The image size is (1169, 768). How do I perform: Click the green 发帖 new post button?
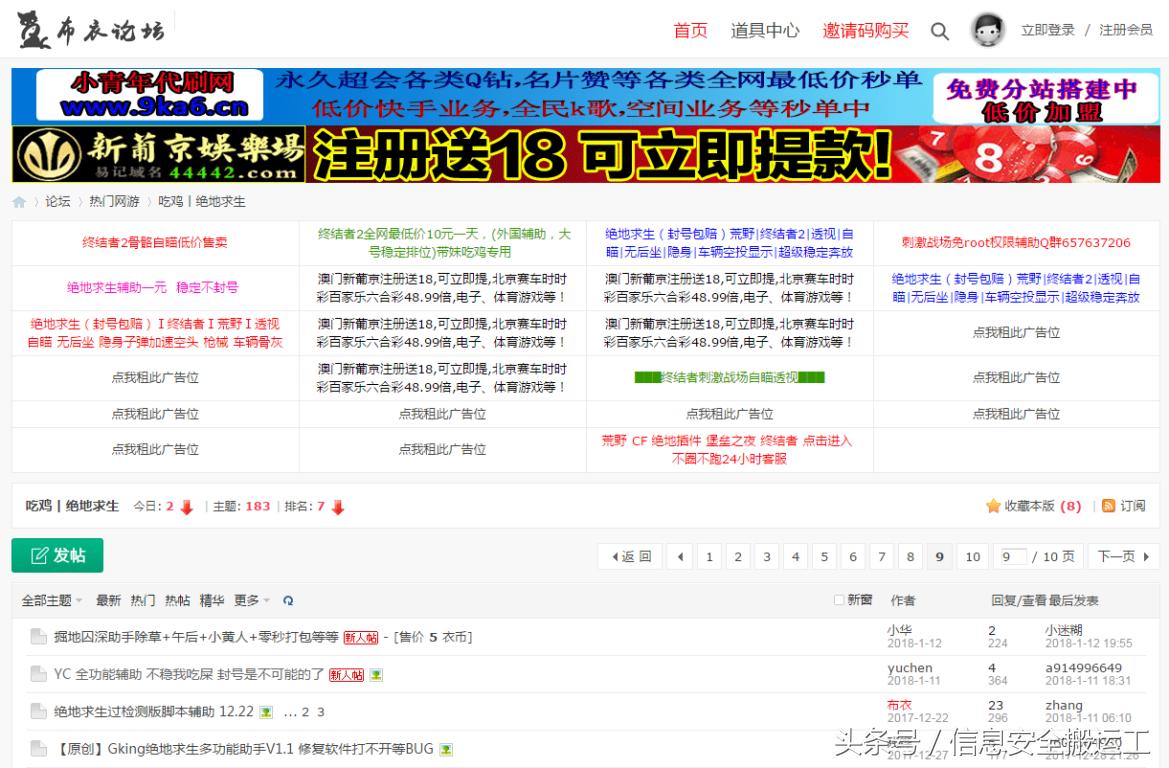tap(56, 555)
